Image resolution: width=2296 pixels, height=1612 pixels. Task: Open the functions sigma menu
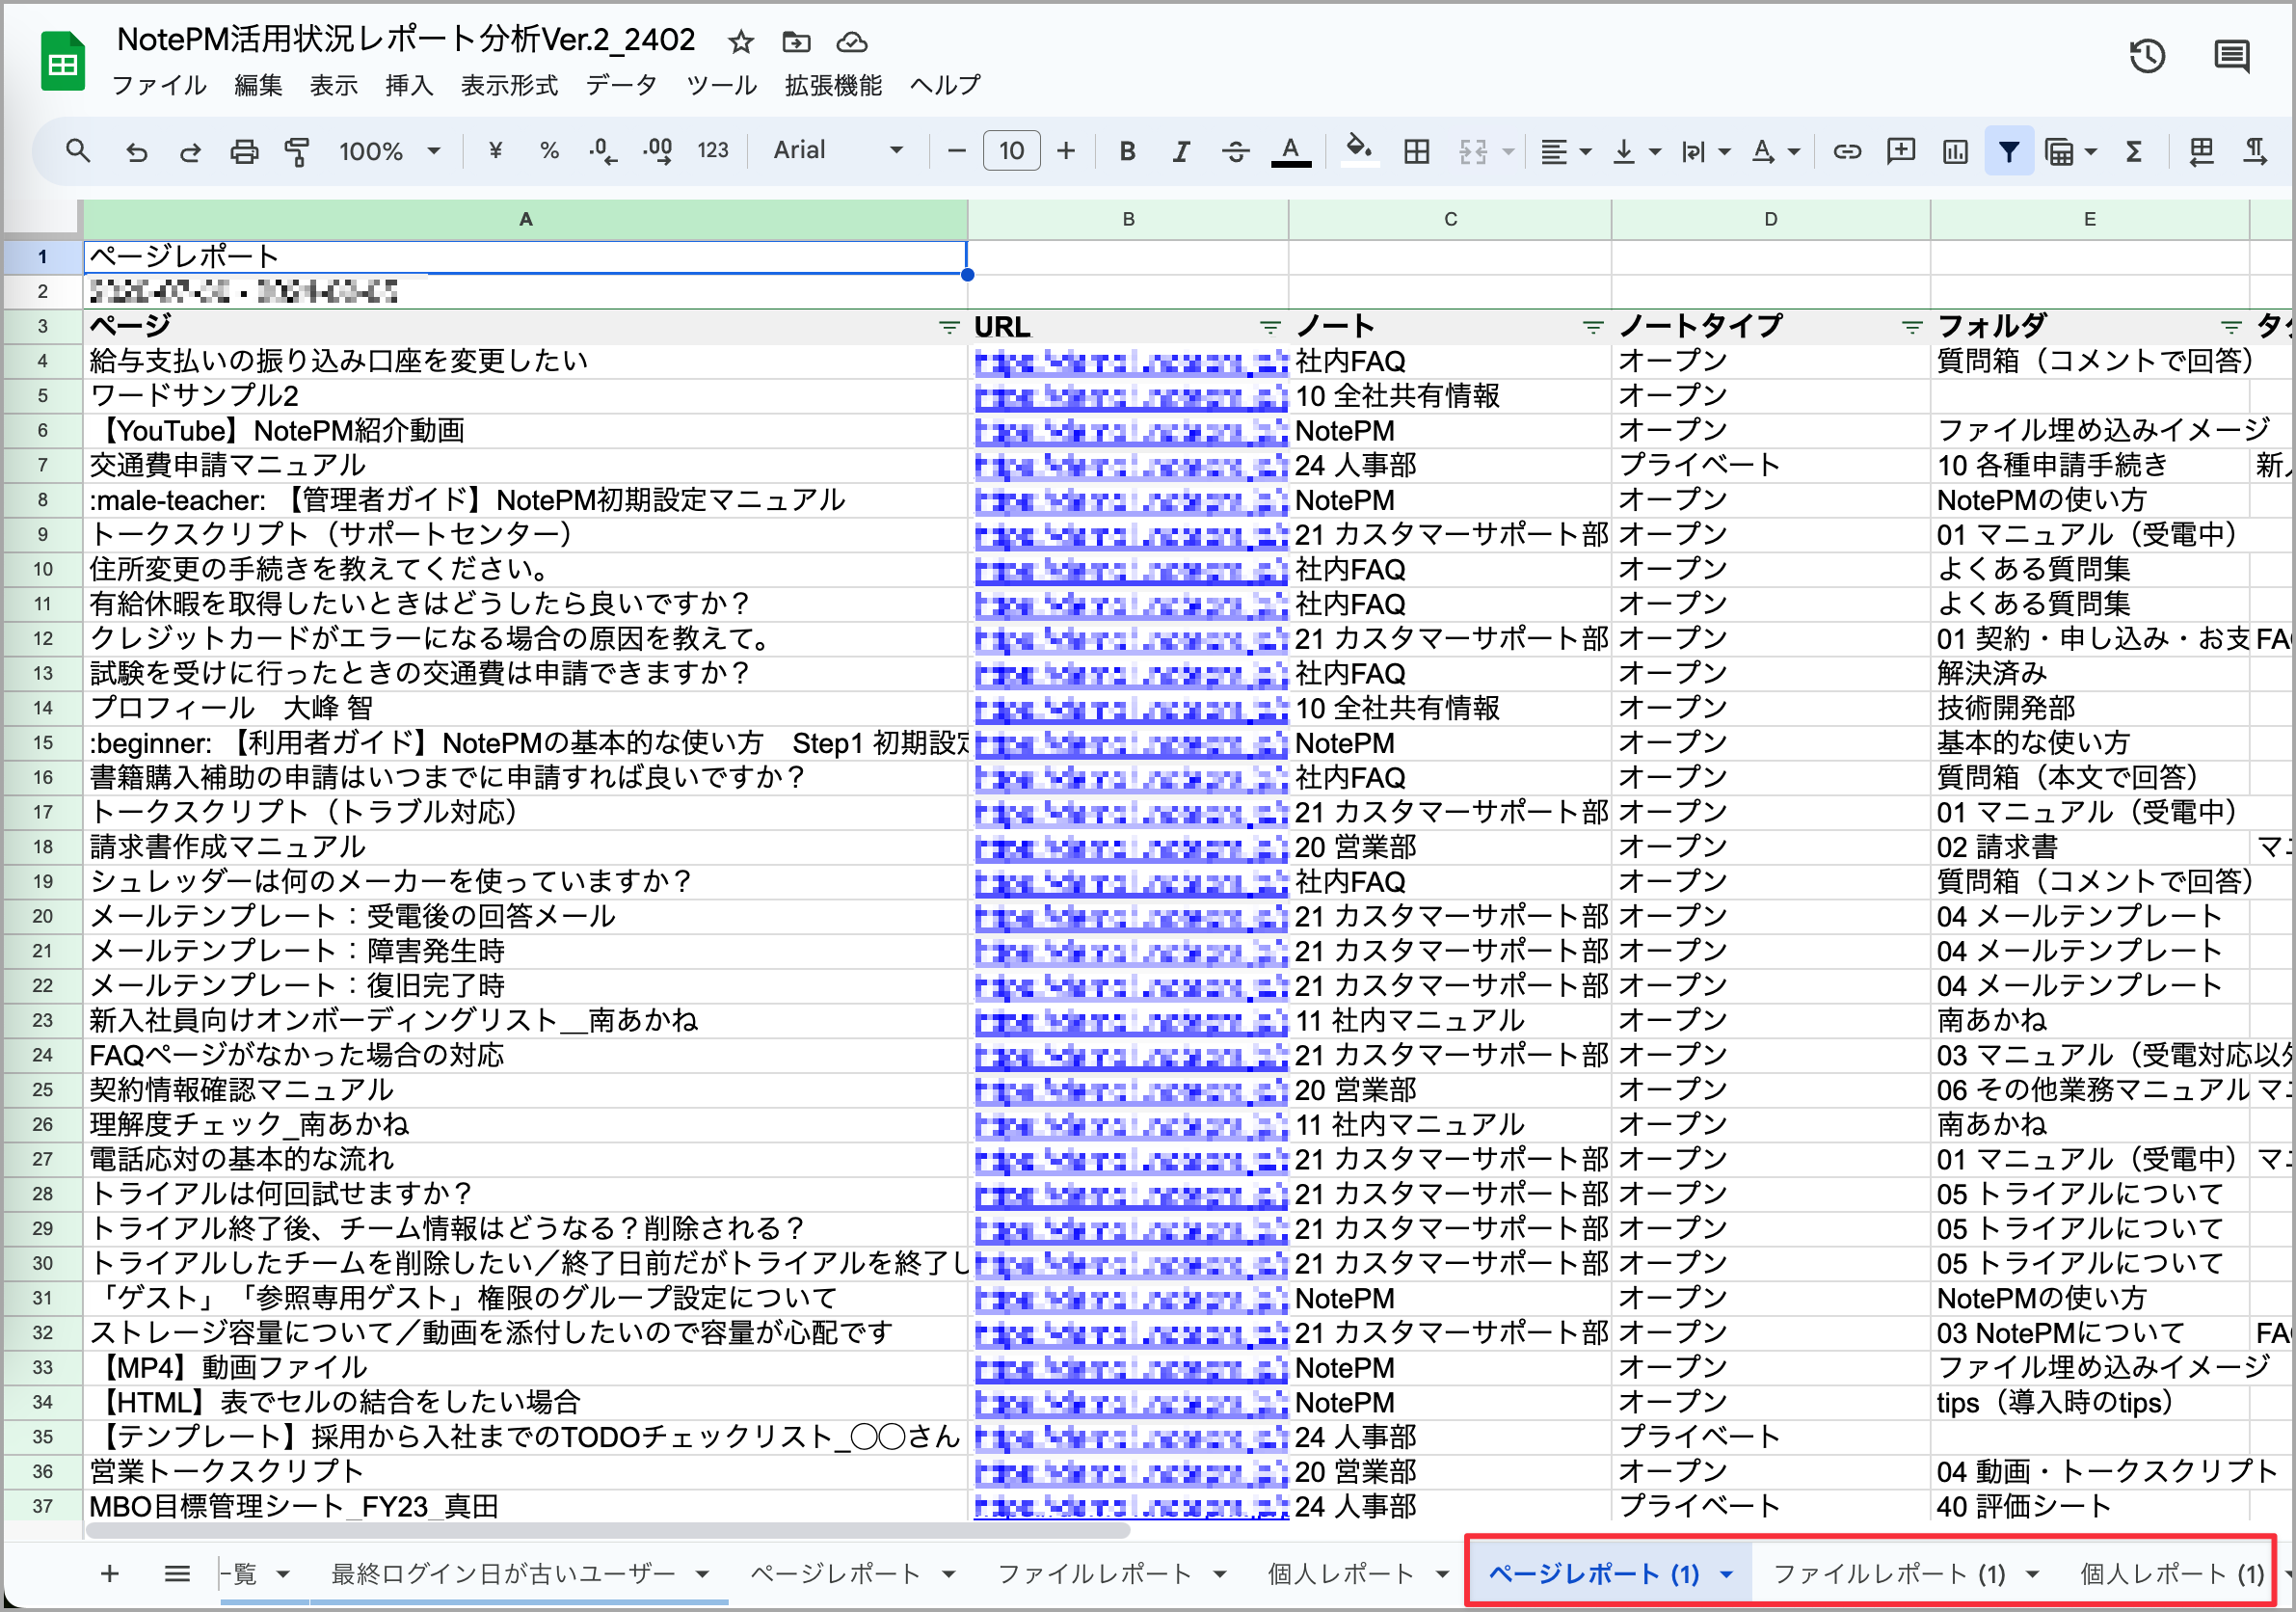(2134, 151)
